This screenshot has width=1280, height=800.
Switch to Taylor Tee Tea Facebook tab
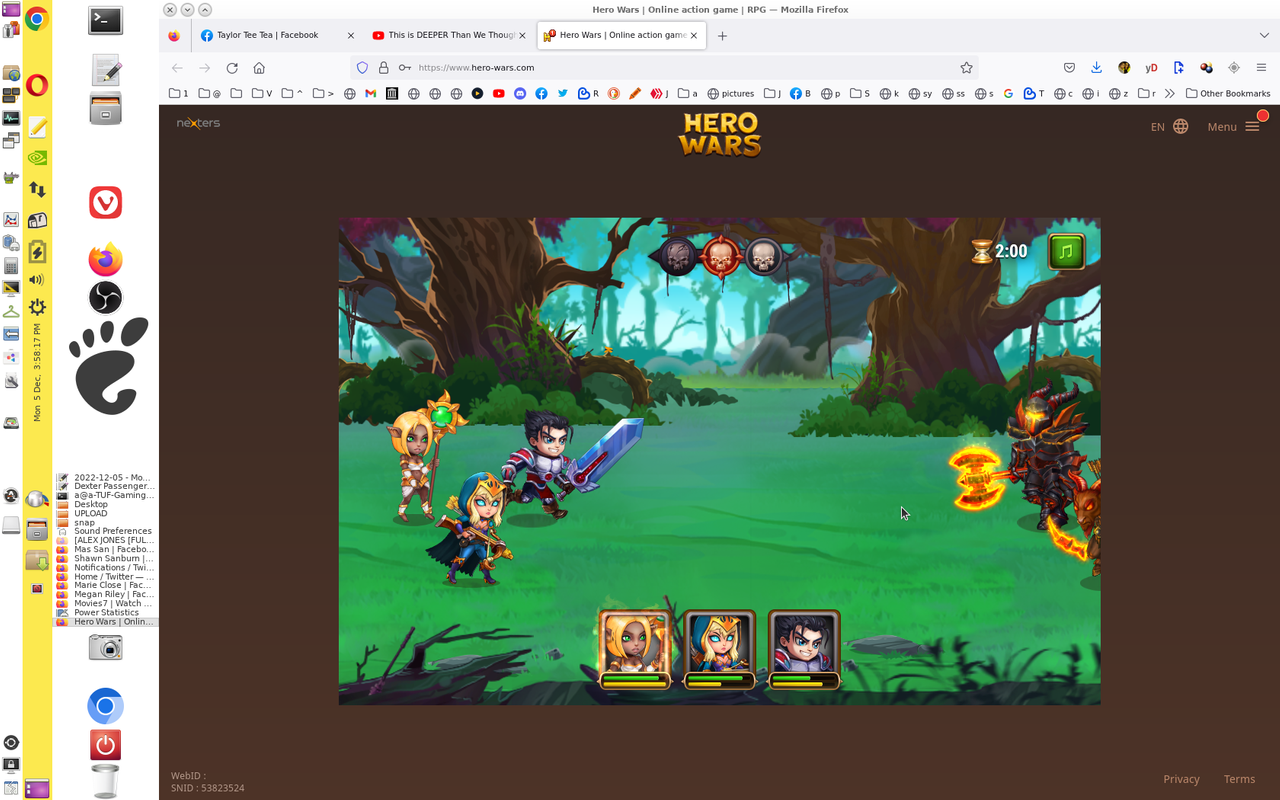tap(277, 35)
